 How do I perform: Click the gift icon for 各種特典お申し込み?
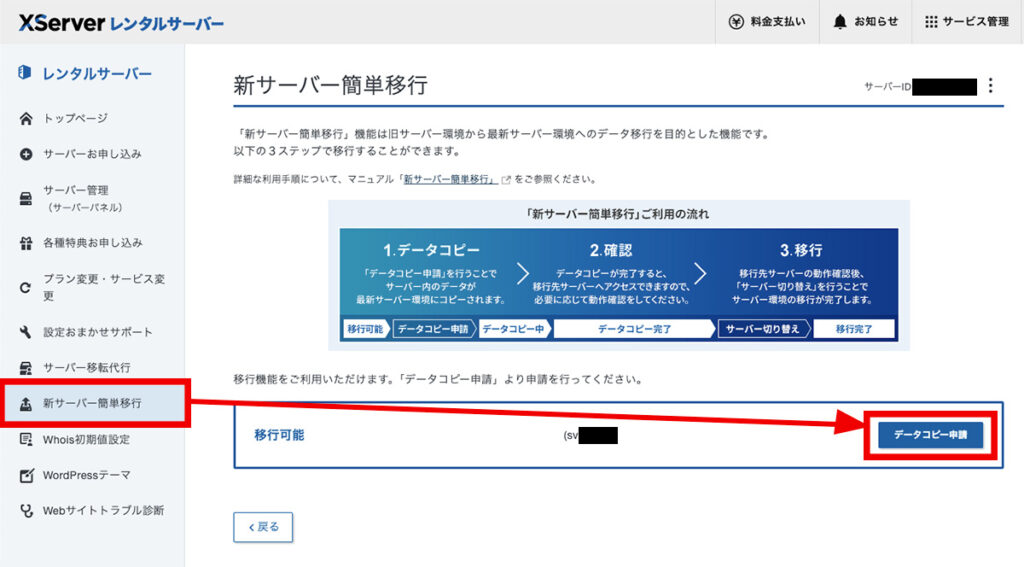click(25, 243)
